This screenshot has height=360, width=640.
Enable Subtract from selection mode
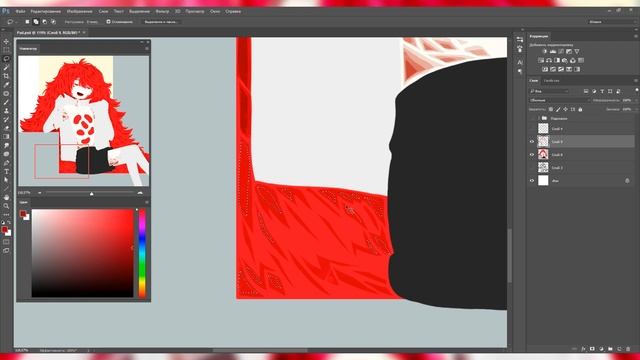44,22
